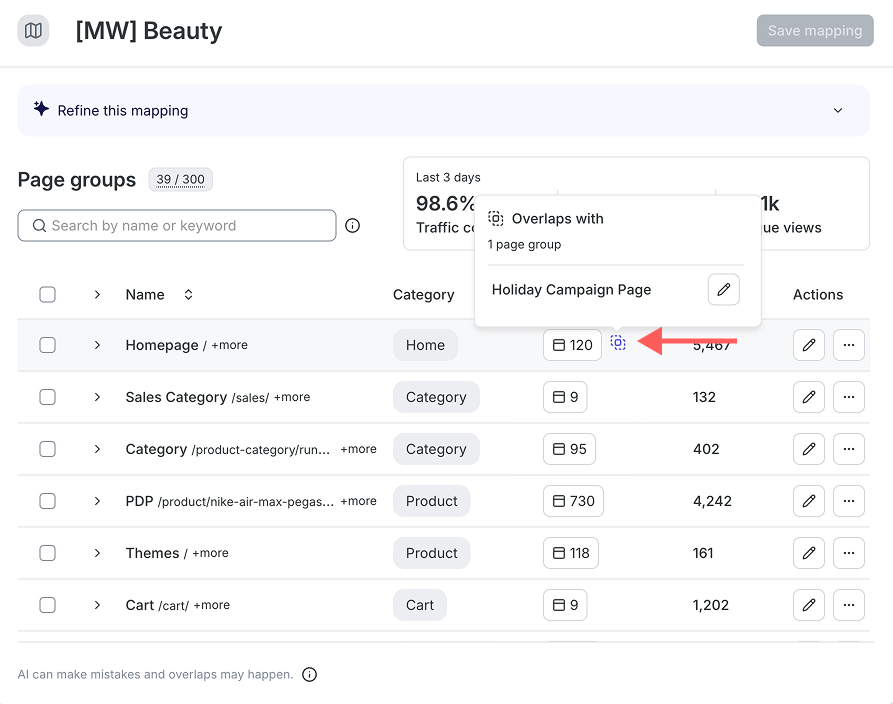Image resolution: width=893 pixels, height=704 pixels.
Task: Open the 9 pages badge for Cart
Action: point(565,605)
